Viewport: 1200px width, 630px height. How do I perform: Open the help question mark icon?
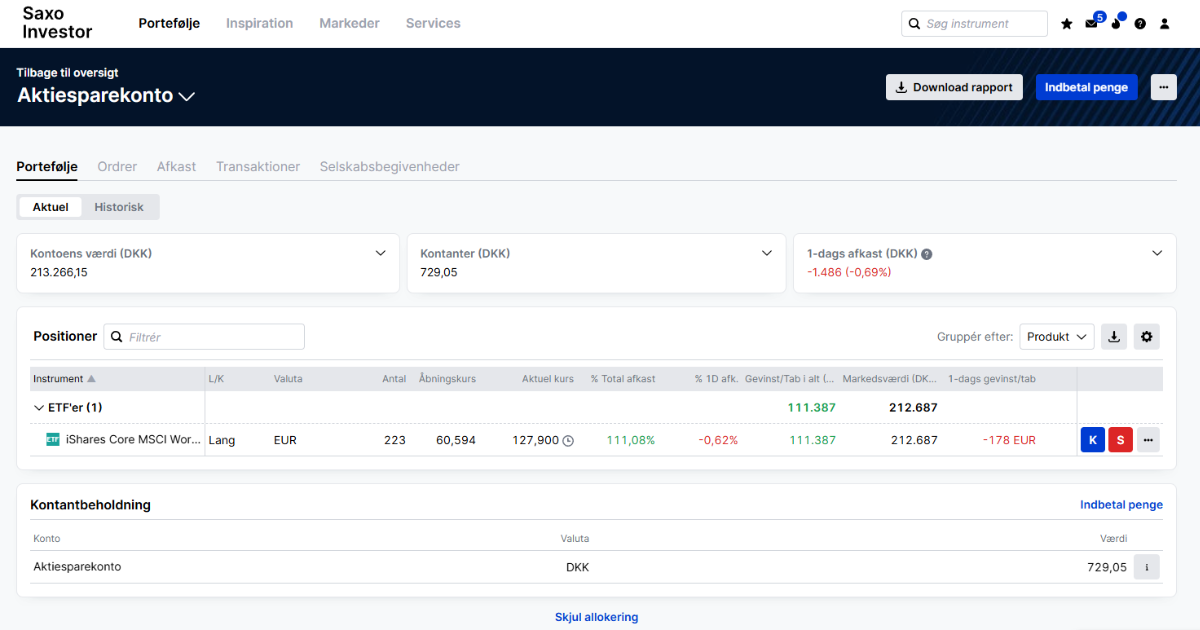click(1140, 24)
